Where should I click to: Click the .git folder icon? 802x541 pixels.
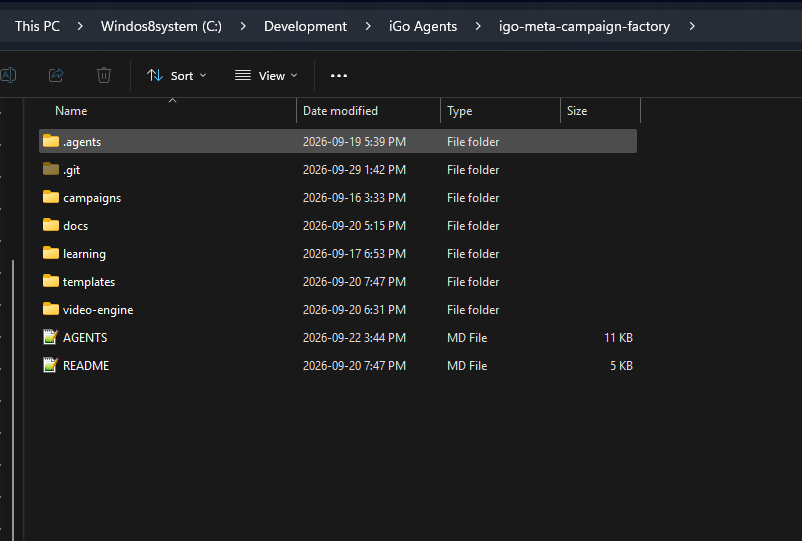[x=51, y=169]
